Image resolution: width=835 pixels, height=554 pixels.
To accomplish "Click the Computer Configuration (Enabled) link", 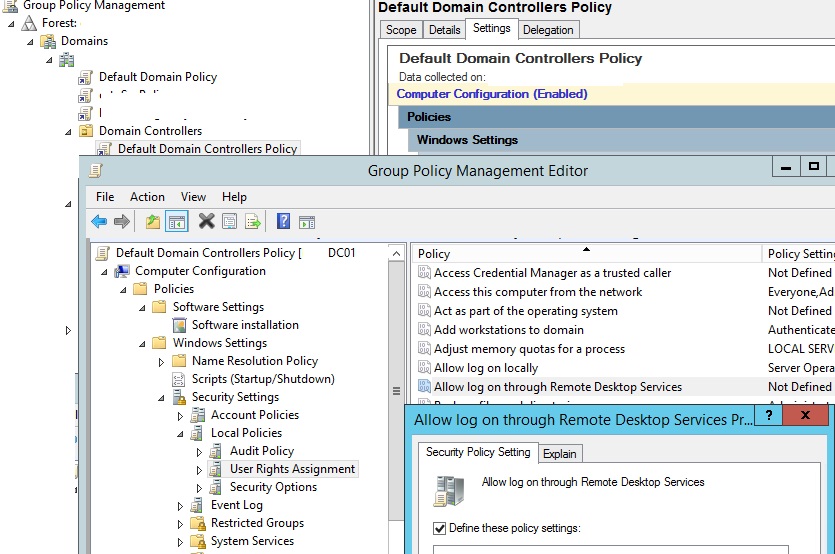I will (491, 94).
